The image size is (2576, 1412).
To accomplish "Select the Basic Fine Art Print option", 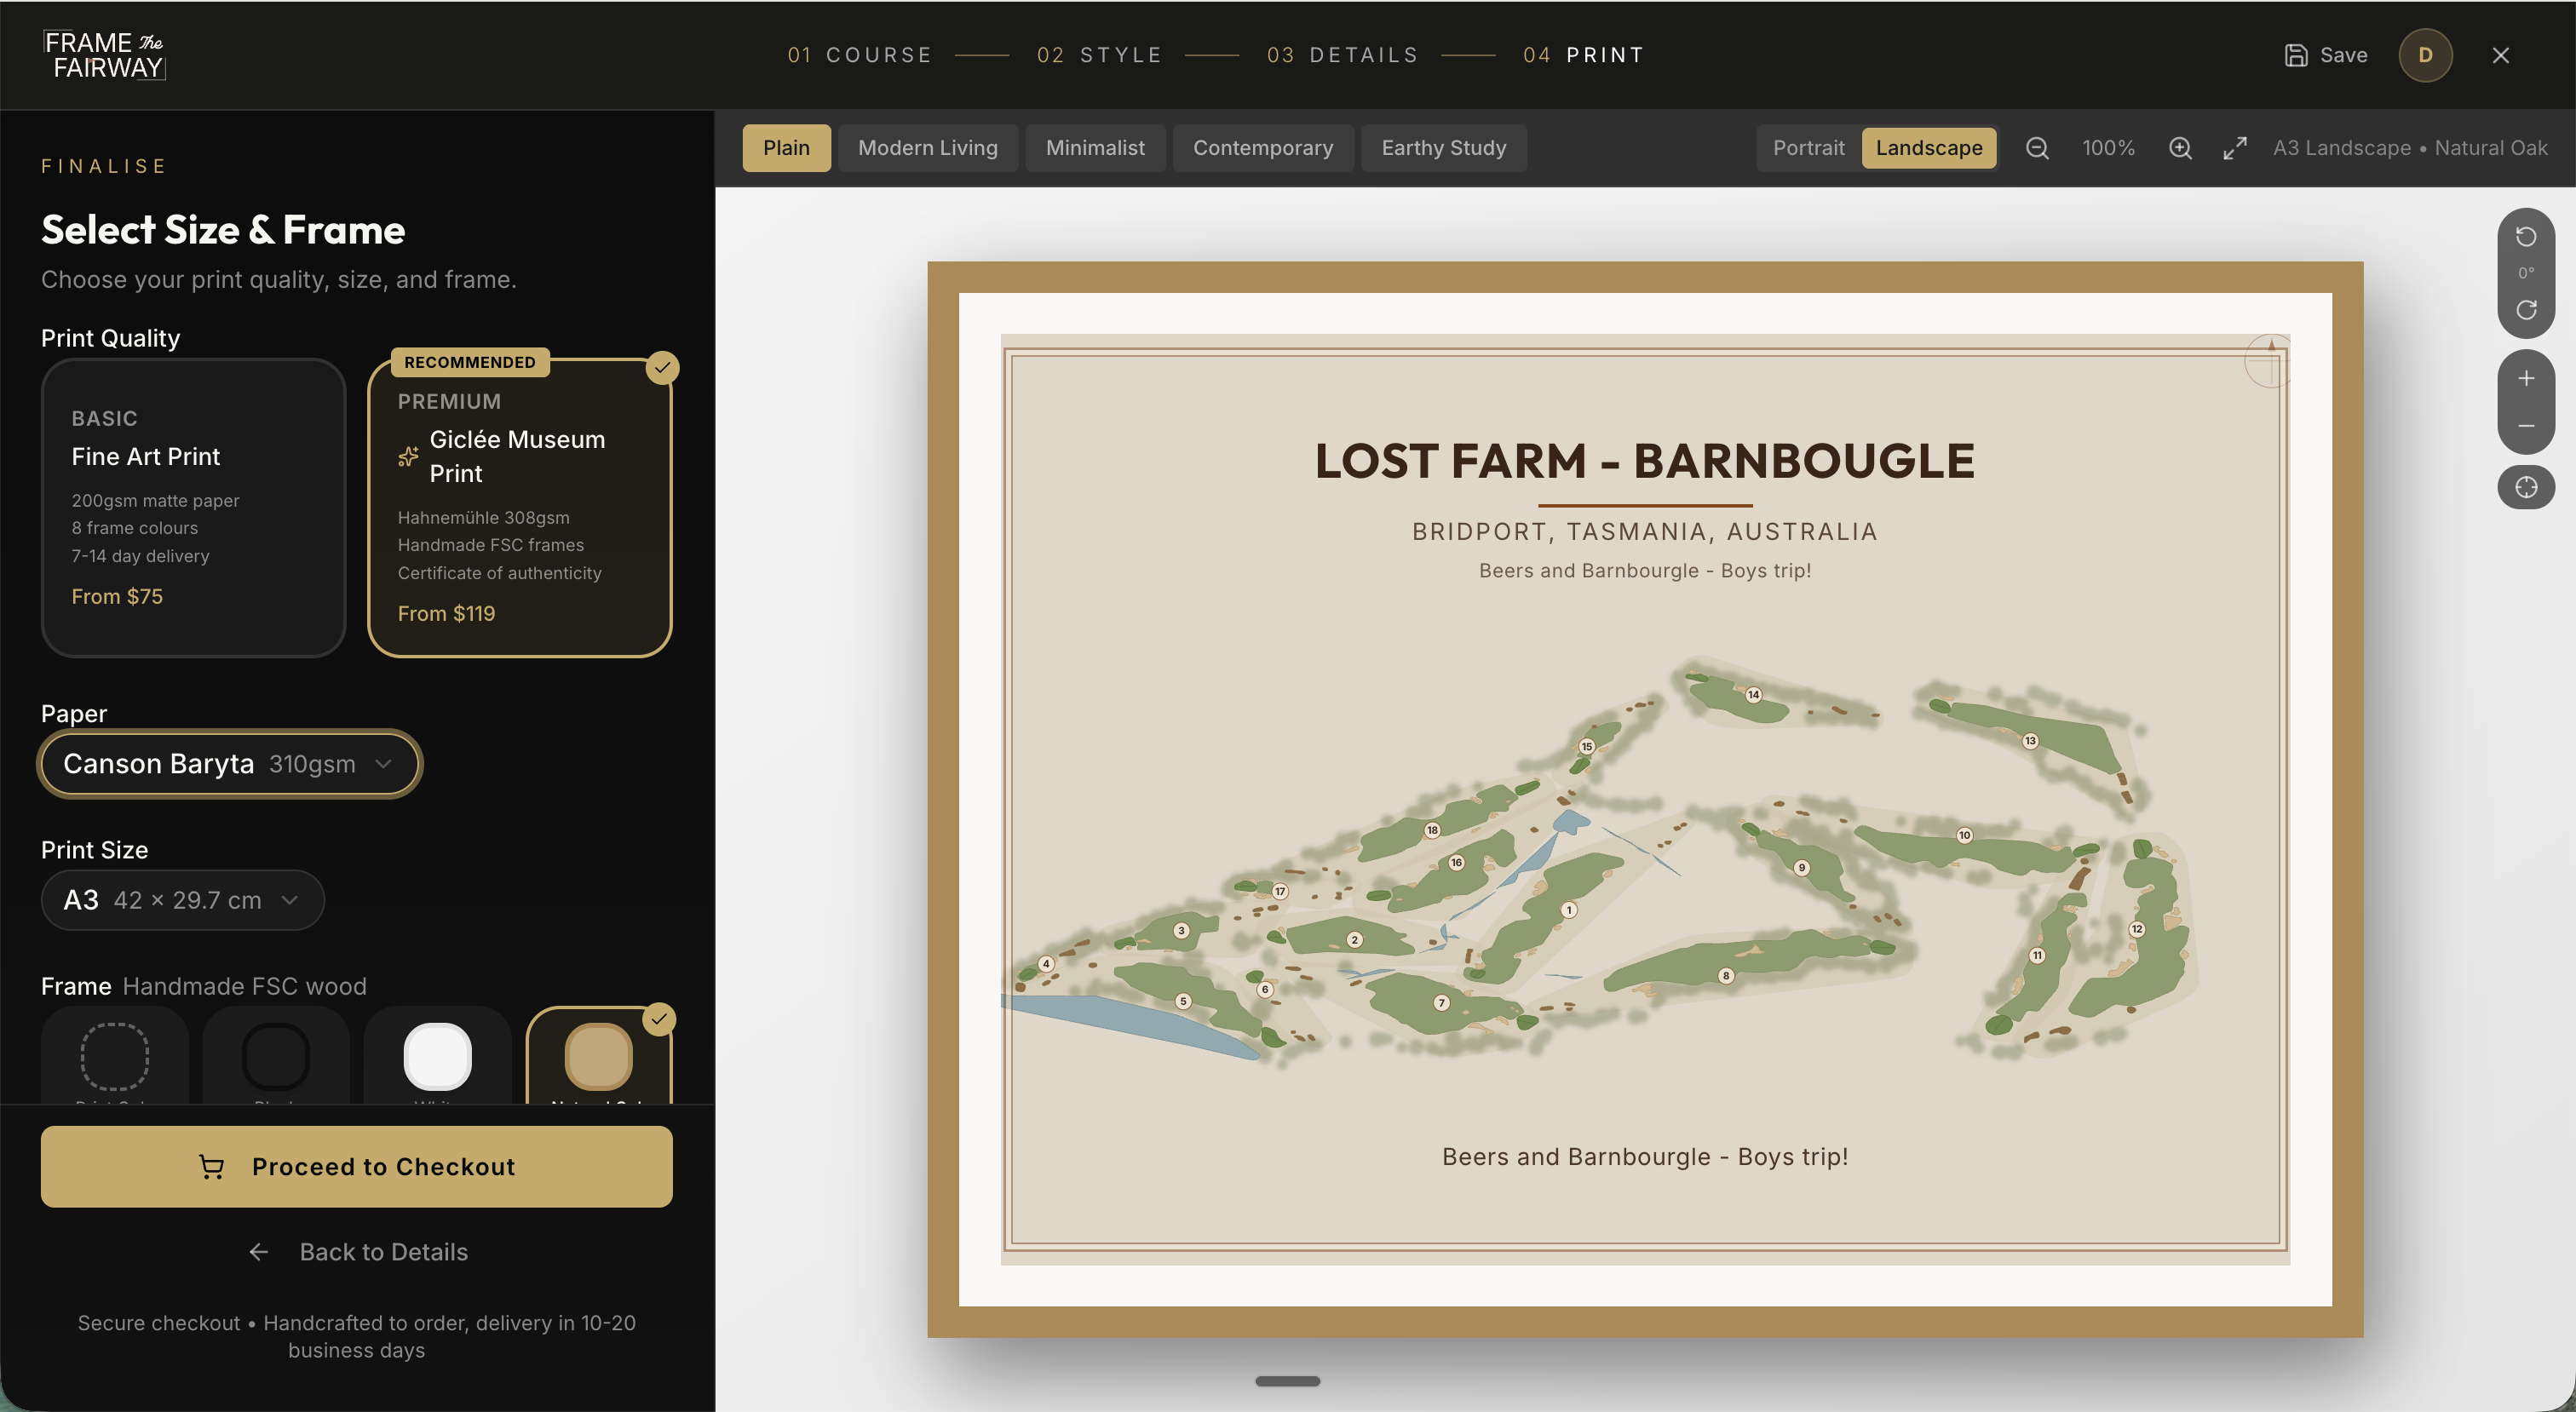I will point(193,507).
